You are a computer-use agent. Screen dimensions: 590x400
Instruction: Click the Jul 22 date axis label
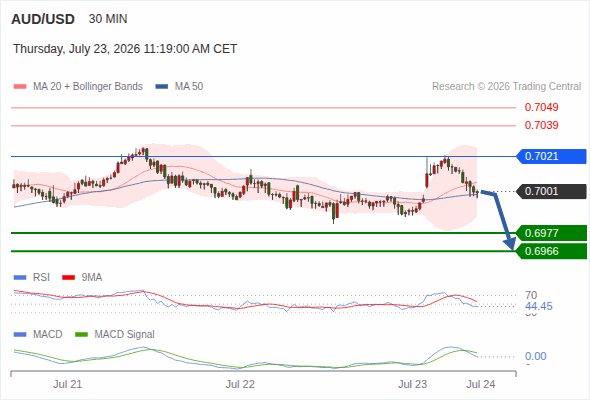(x=240, y=384)
